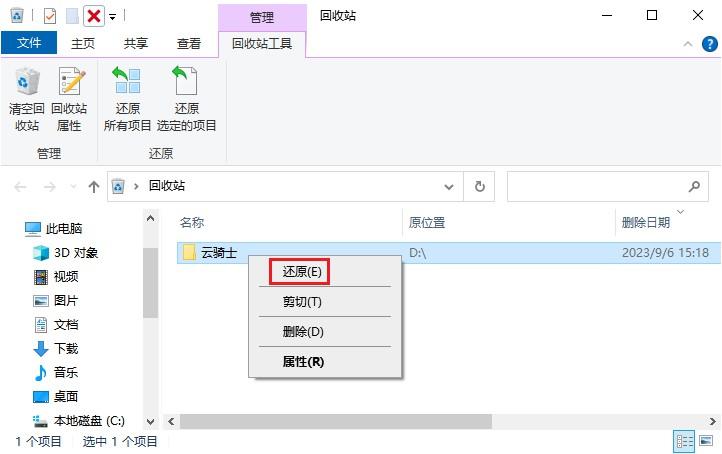Select 此电脑 in the navigation pane
Image resolution: width=722 pixels, height=454 pixels.
(x=54, y=228)
